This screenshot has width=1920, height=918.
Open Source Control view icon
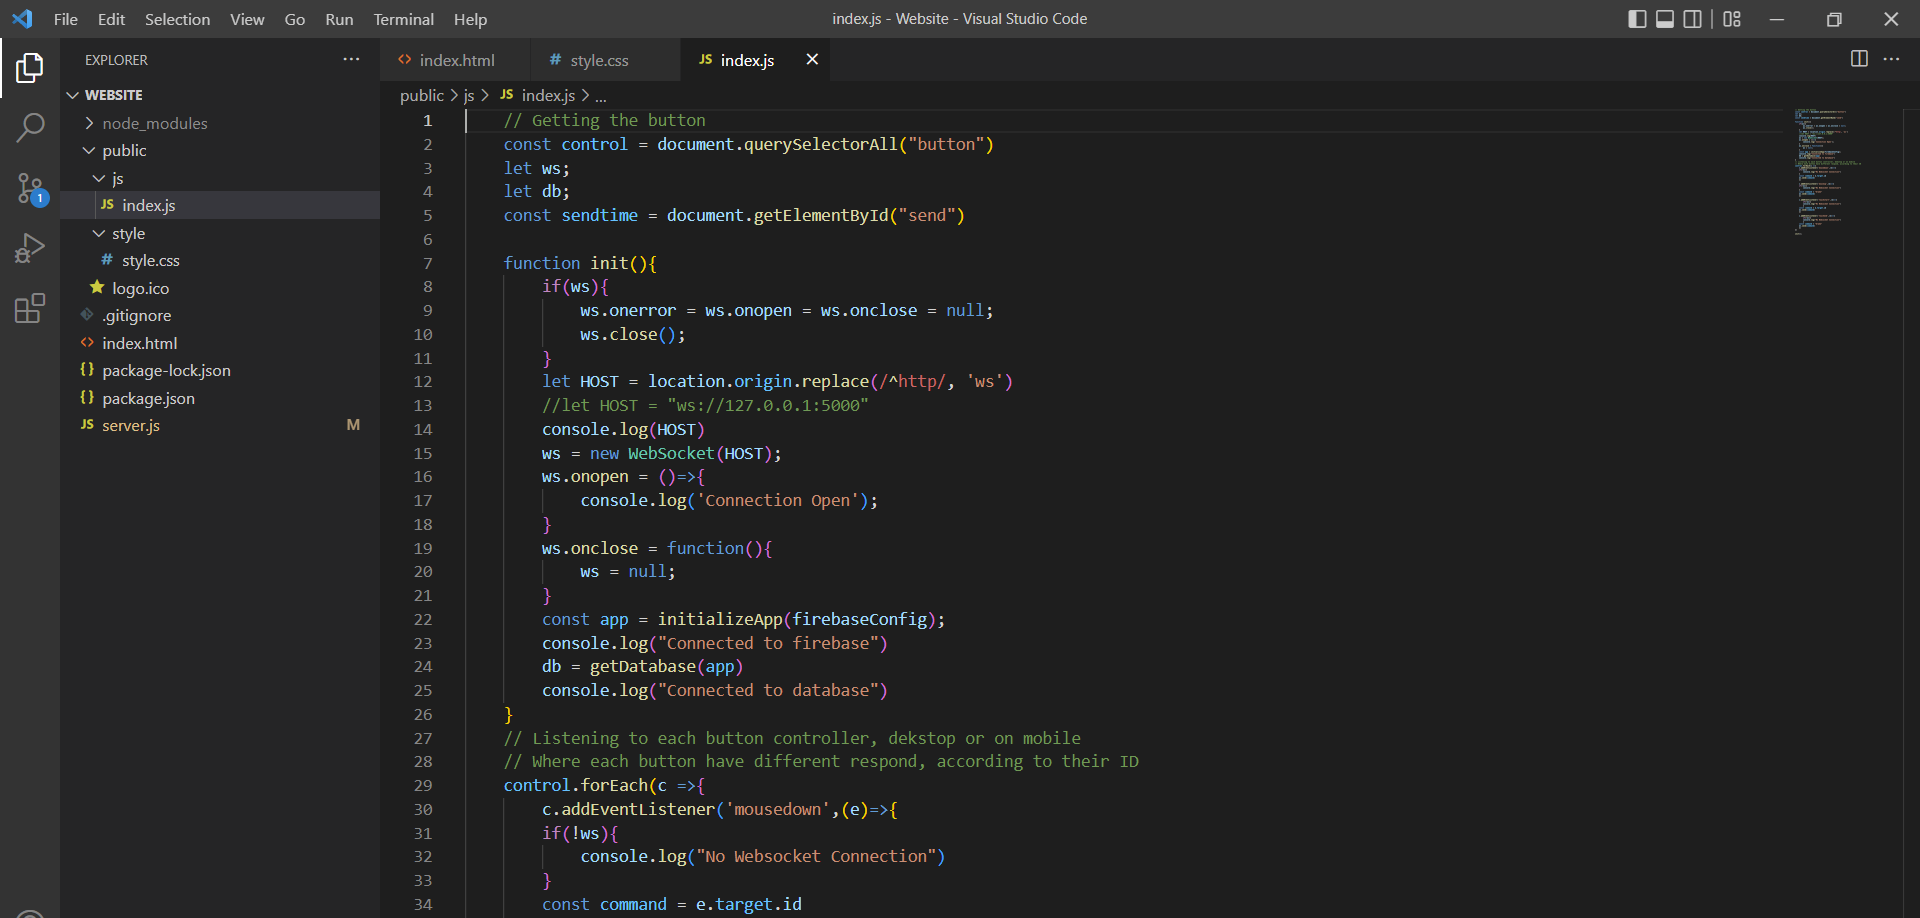(x=30, y=188)
